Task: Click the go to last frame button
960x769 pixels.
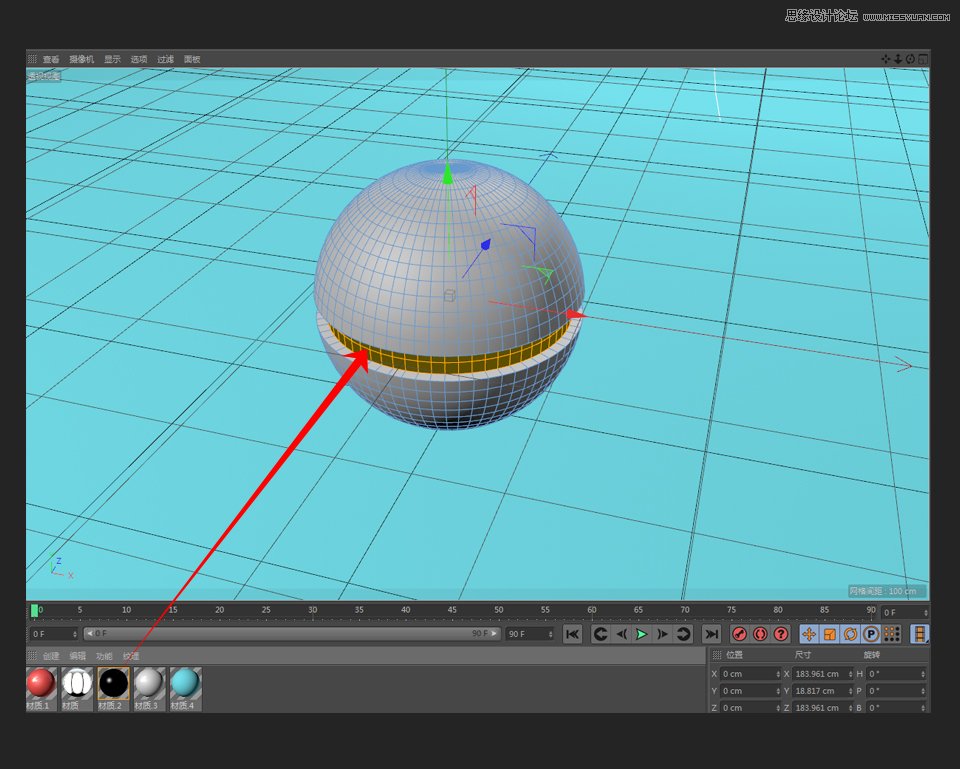Action: pyautogui.click(x=712, y=634)
